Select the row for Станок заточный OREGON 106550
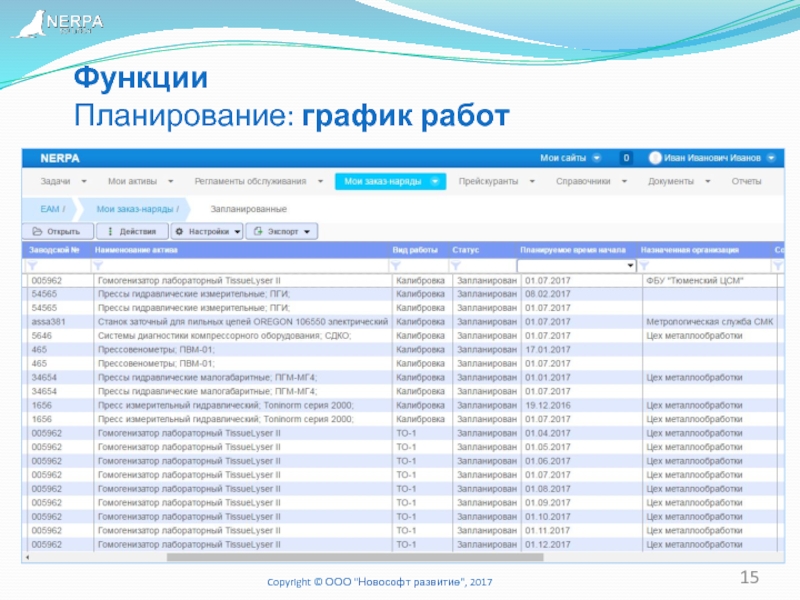 pyautogui.click(x=240, y=322)
